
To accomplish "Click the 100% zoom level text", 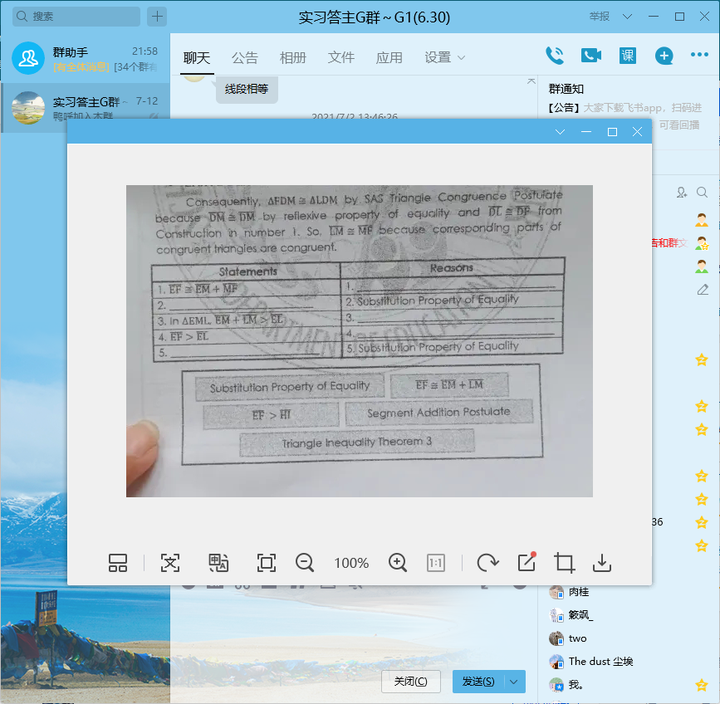I will (351, 563).
